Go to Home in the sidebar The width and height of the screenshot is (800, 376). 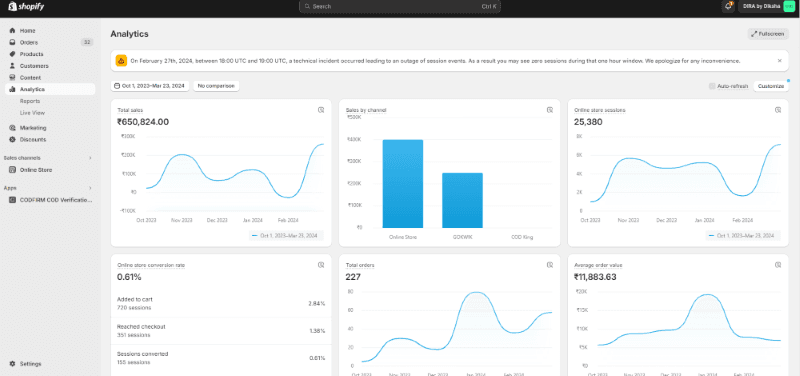point(28,31)
